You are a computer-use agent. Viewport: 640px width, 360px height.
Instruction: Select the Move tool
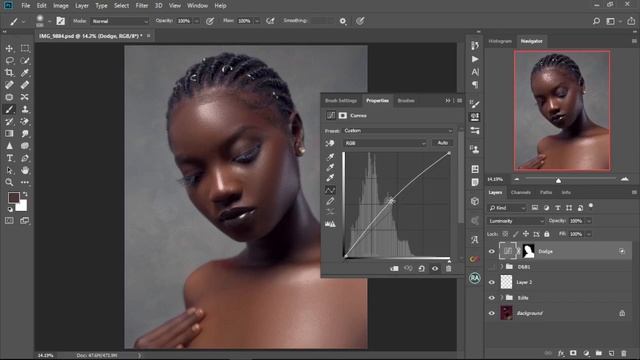click(x=9, y=48)
